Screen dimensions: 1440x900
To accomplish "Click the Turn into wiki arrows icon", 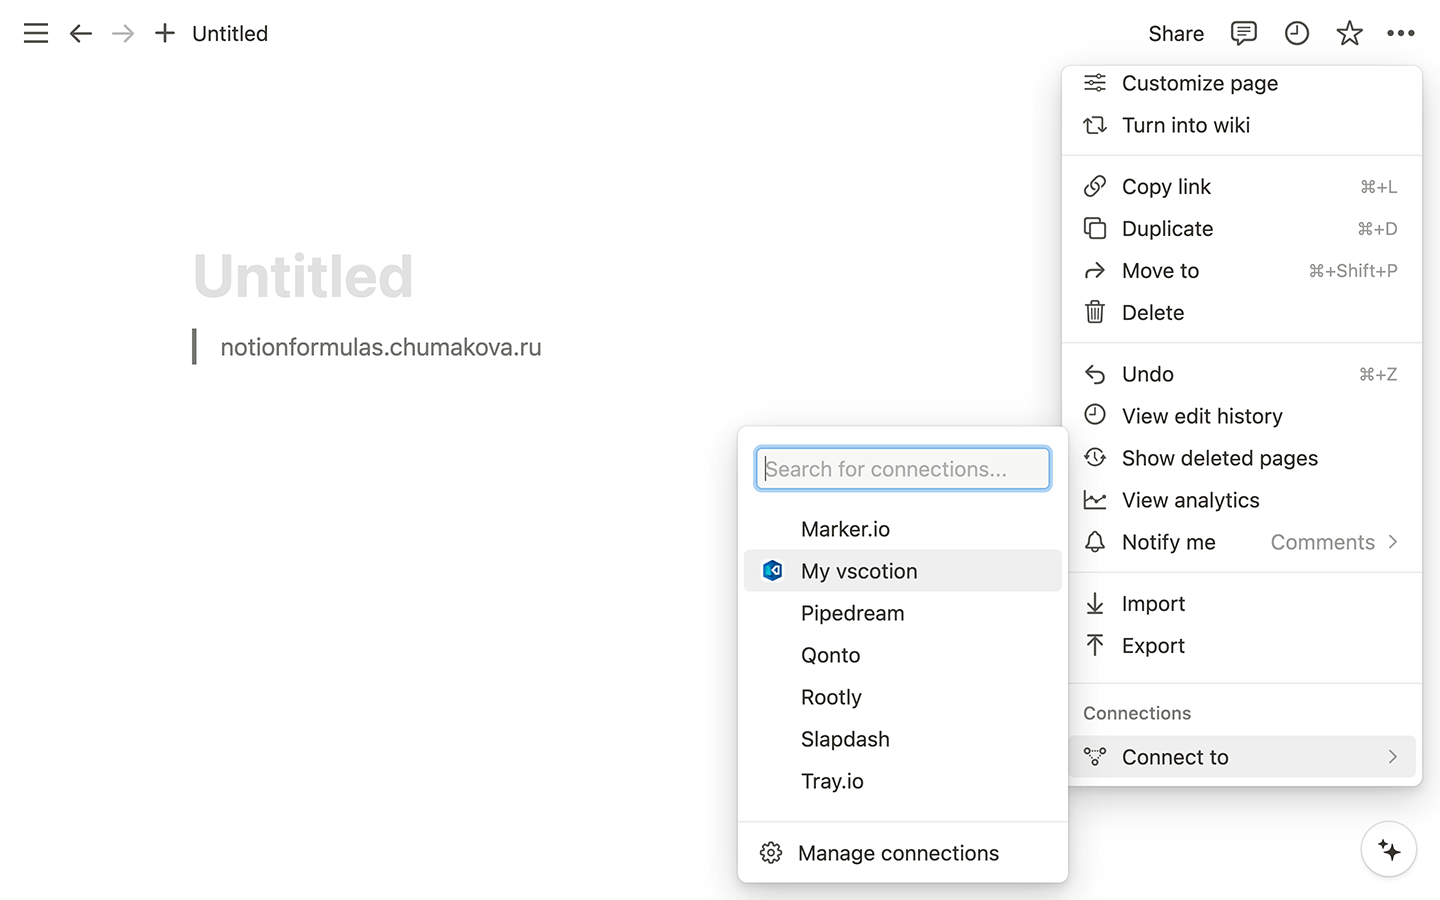I will [1095, 125].
